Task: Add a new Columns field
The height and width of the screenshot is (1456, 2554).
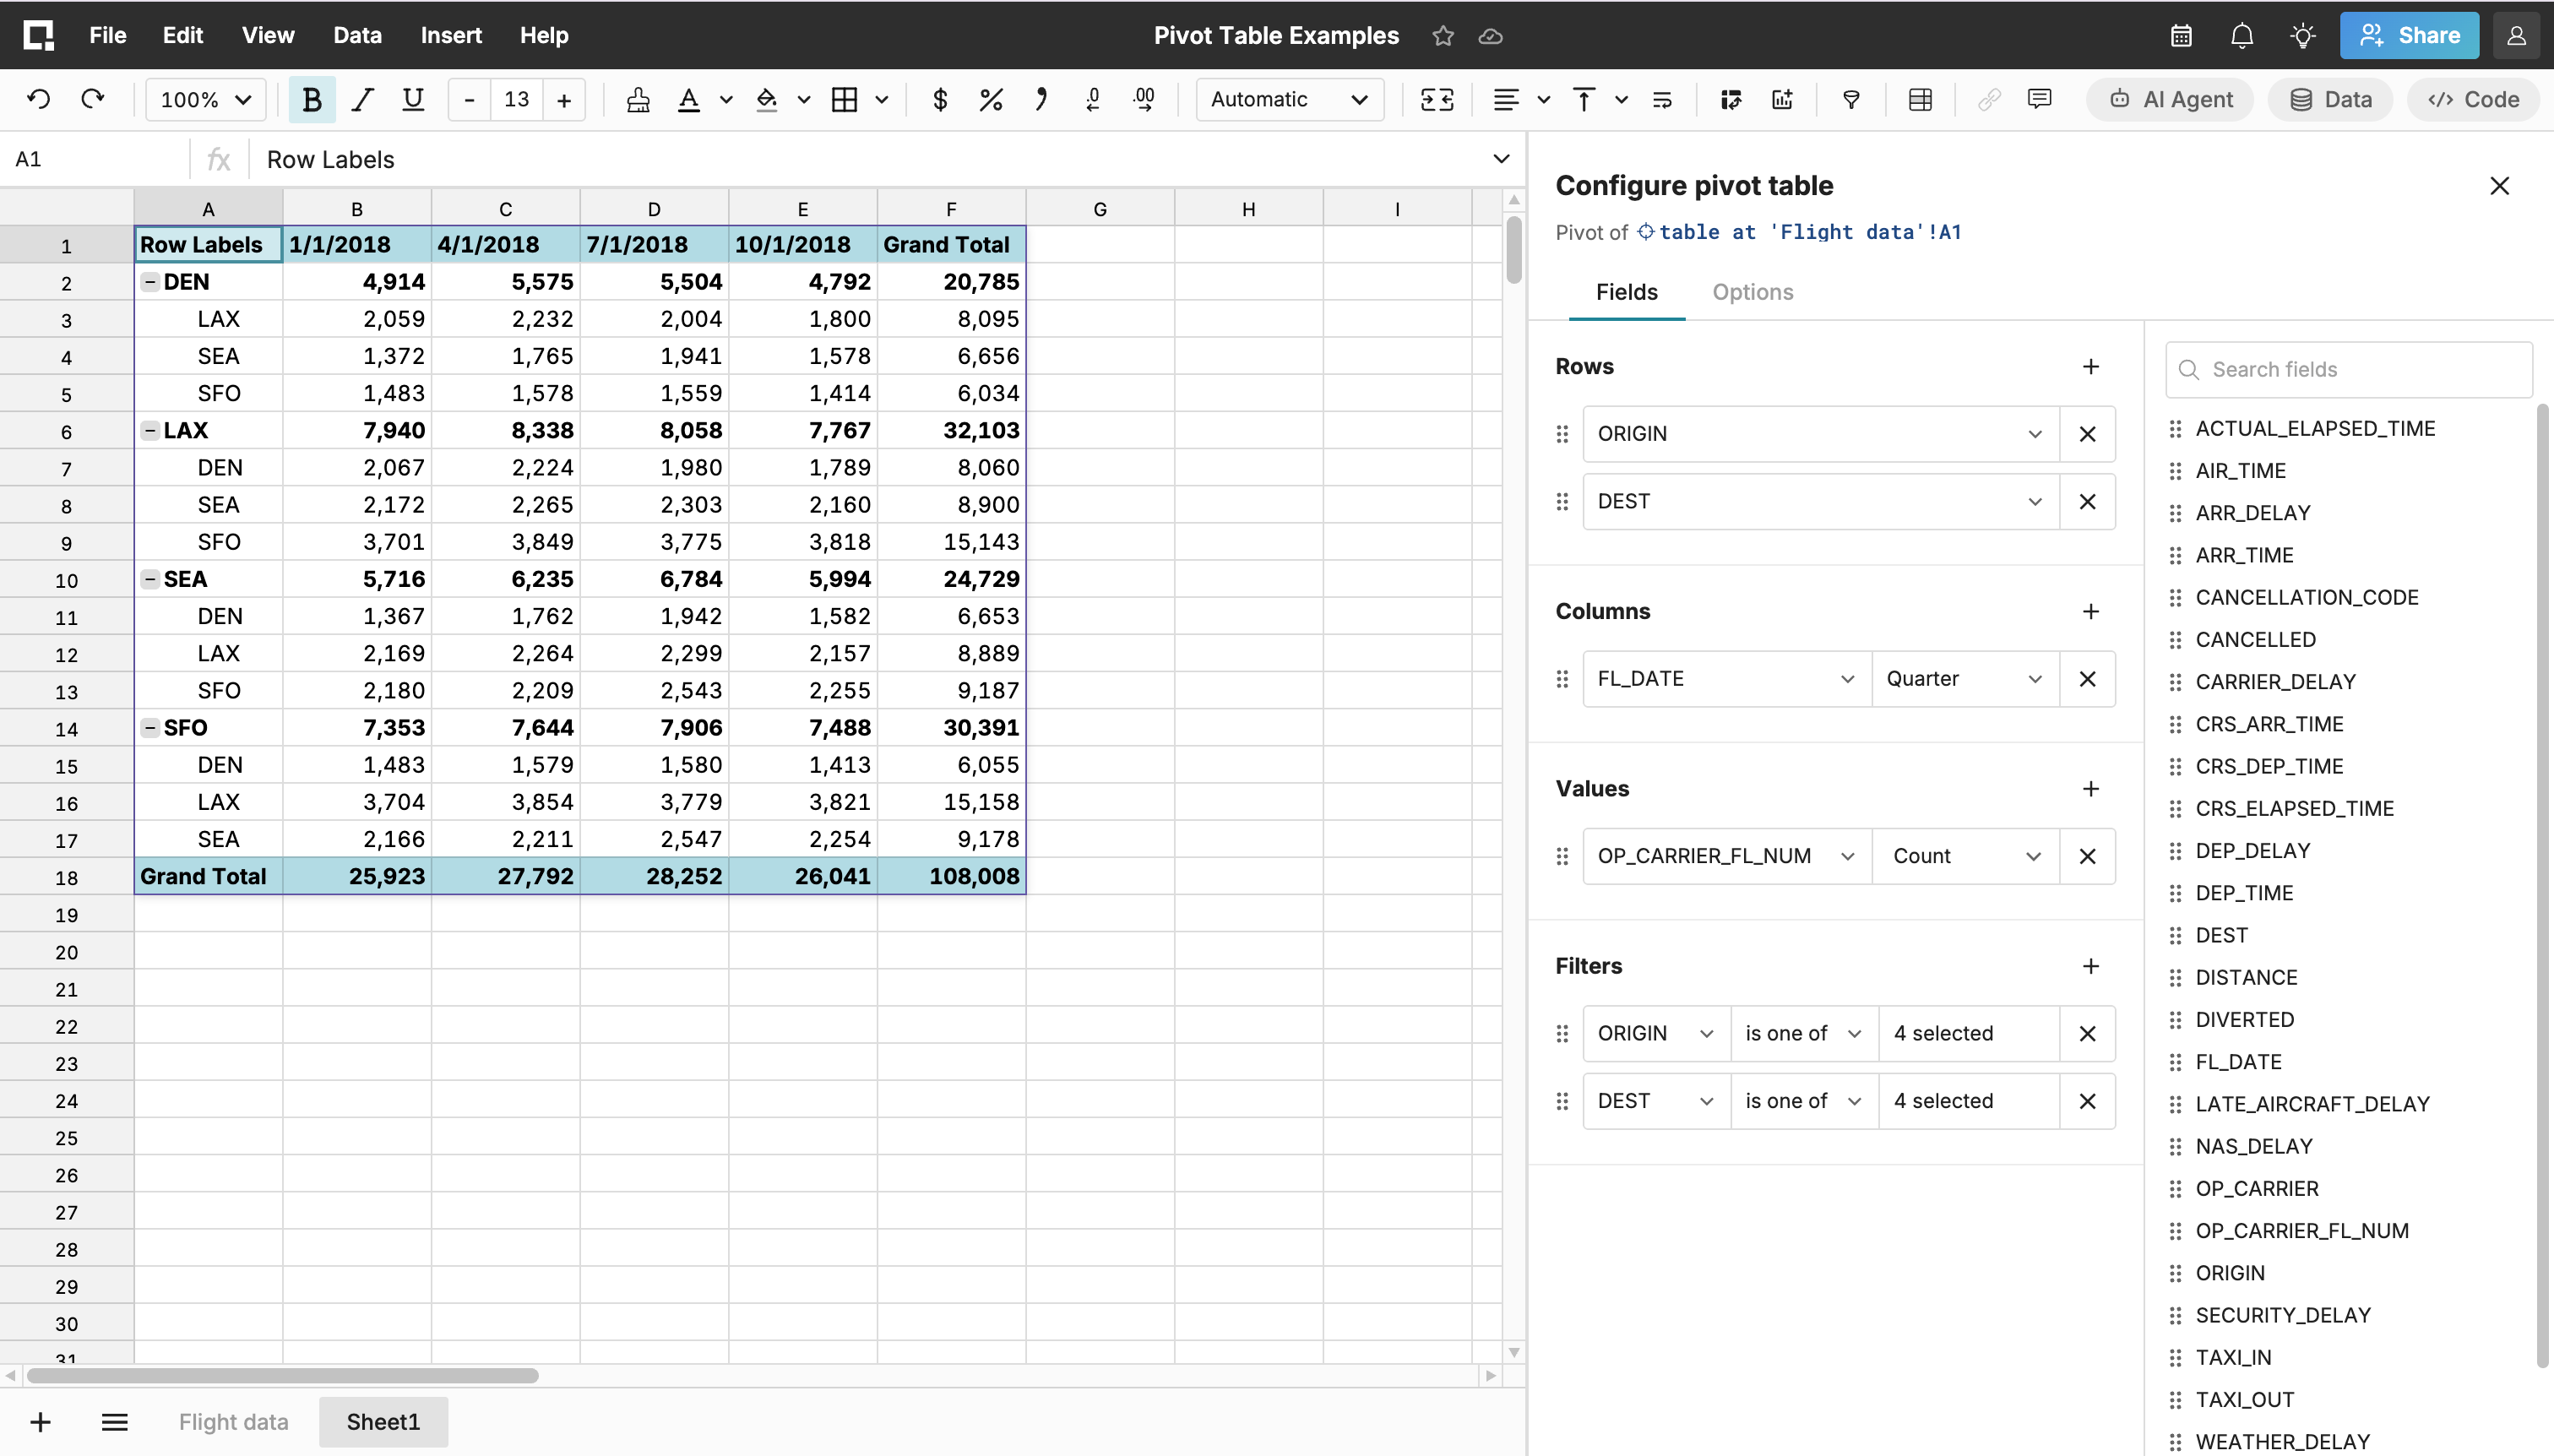Action: pyautogui.click(x=2090, y=611)
